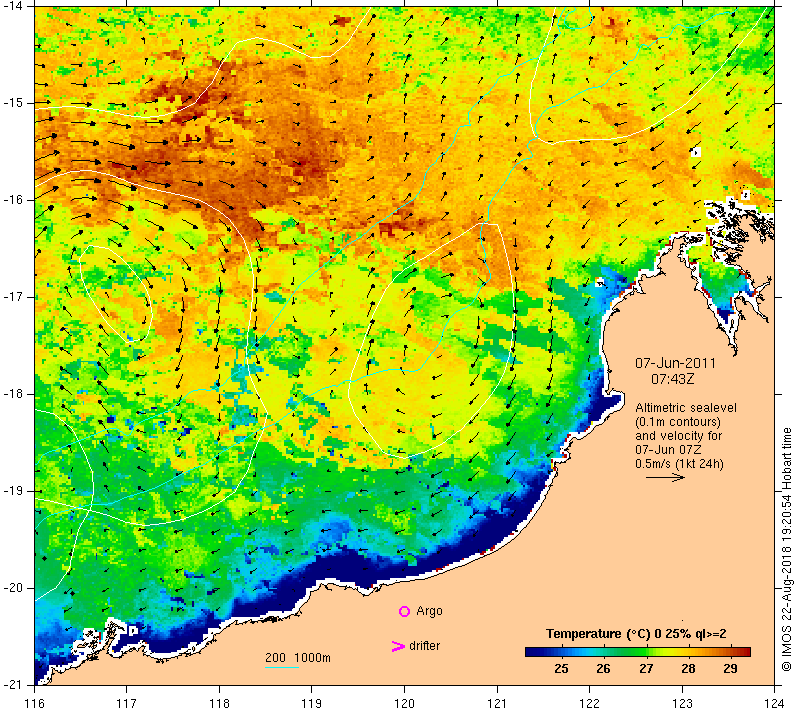Click the longitude axis label 119
This screenshot has width=800, height=710.
pos(312,703)
